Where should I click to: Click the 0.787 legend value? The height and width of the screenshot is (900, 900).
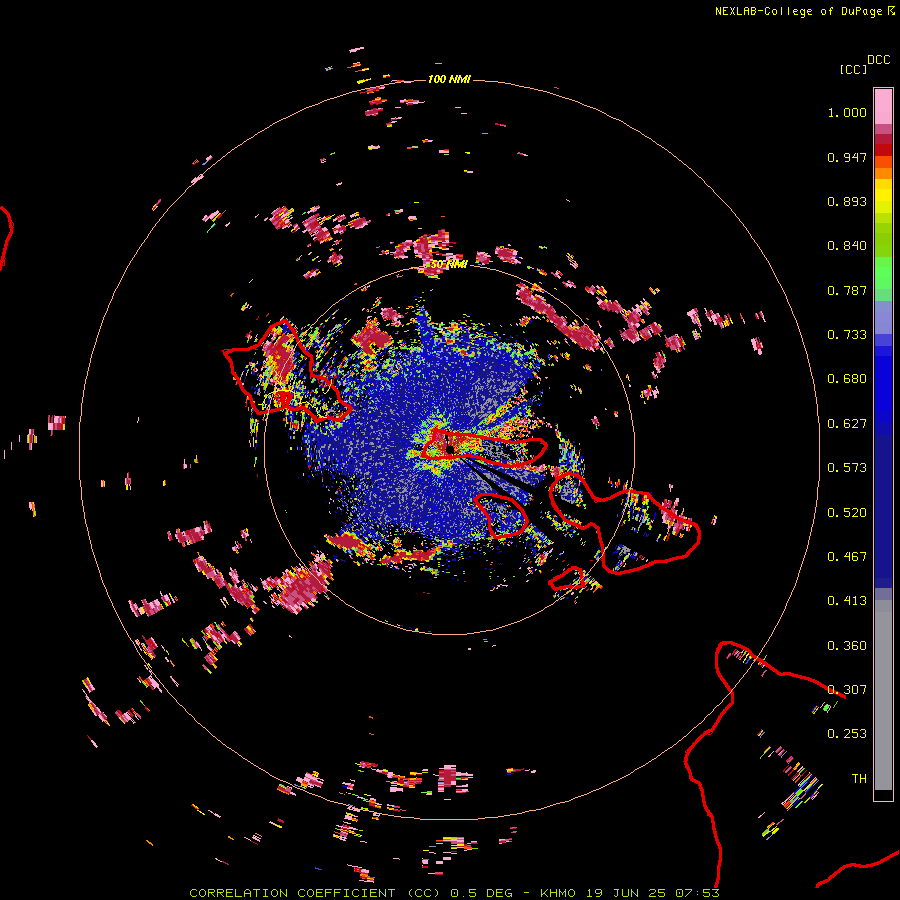(x=847, y=290)
